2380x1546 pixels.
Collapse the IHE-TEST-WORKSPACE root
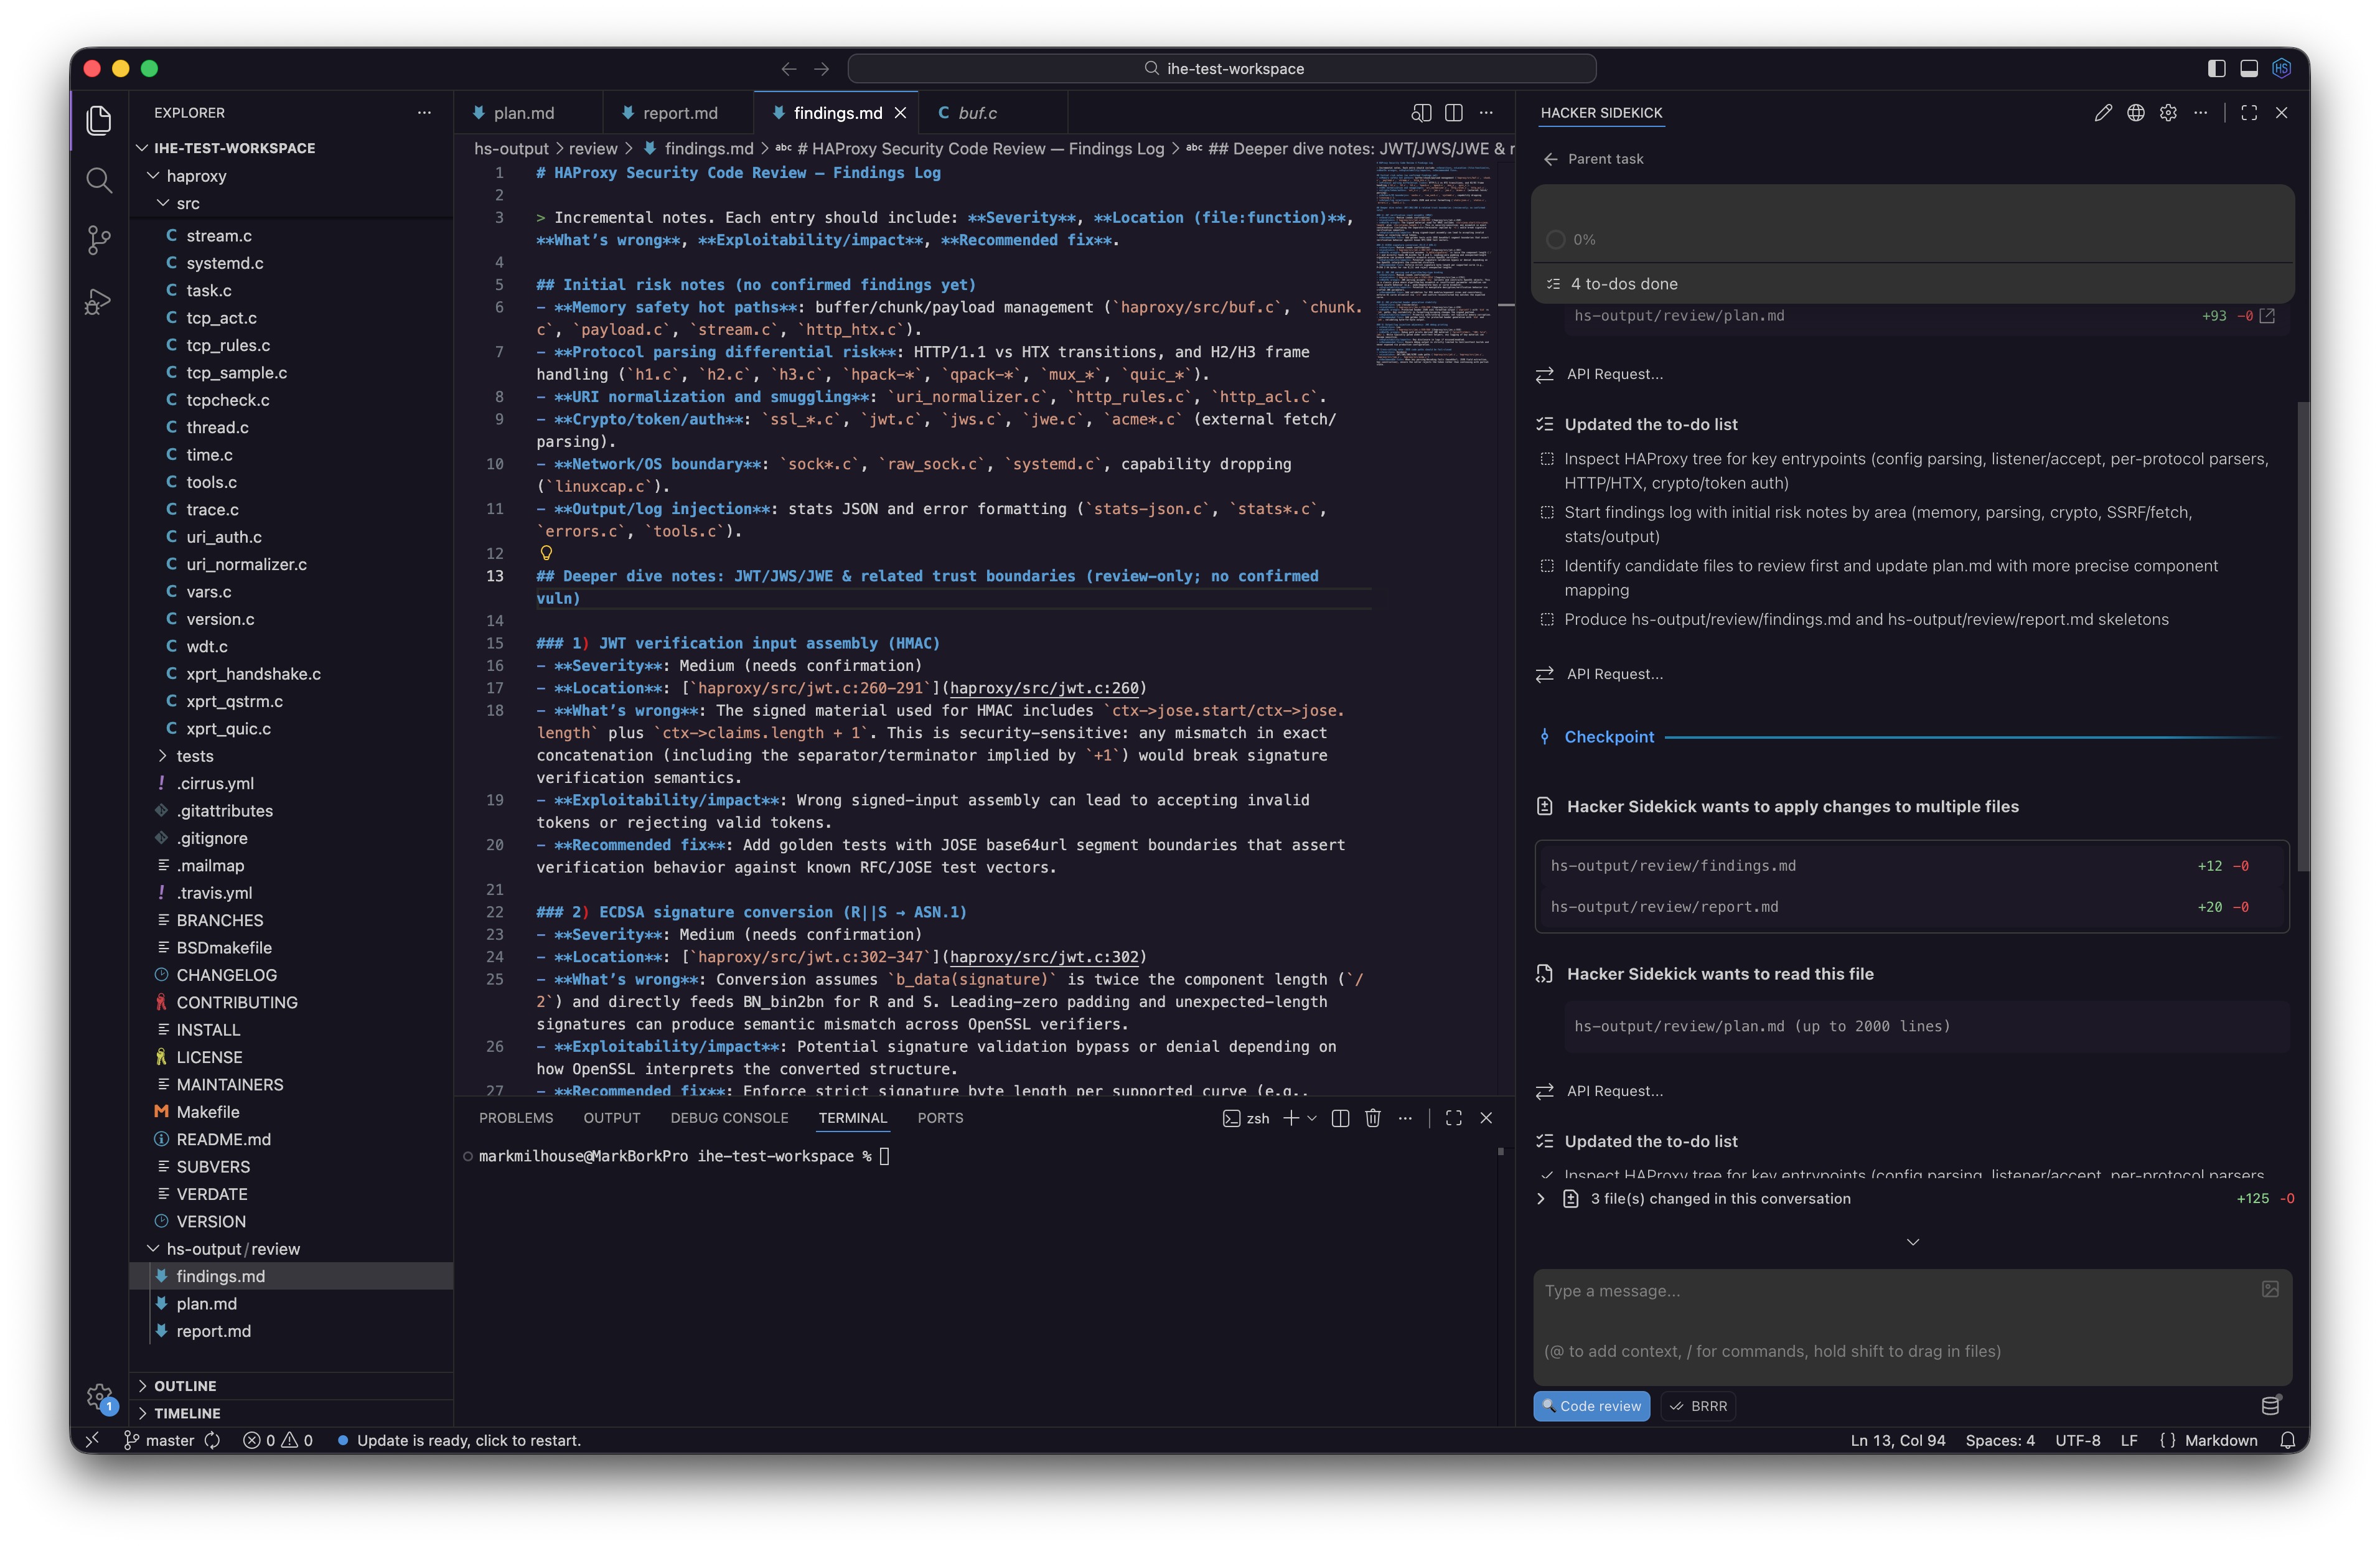[x=143, y=148]
